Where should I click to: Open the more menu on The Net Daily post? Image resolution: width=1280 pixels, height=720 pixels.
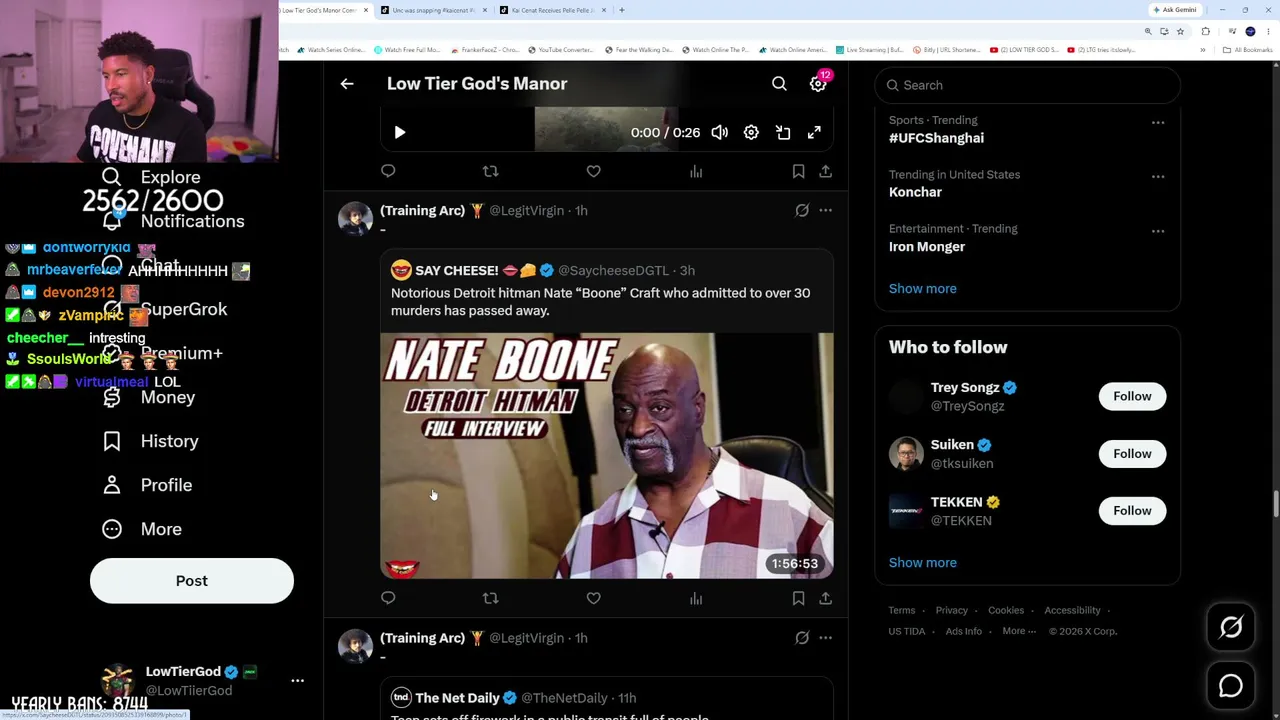point(825,638)
